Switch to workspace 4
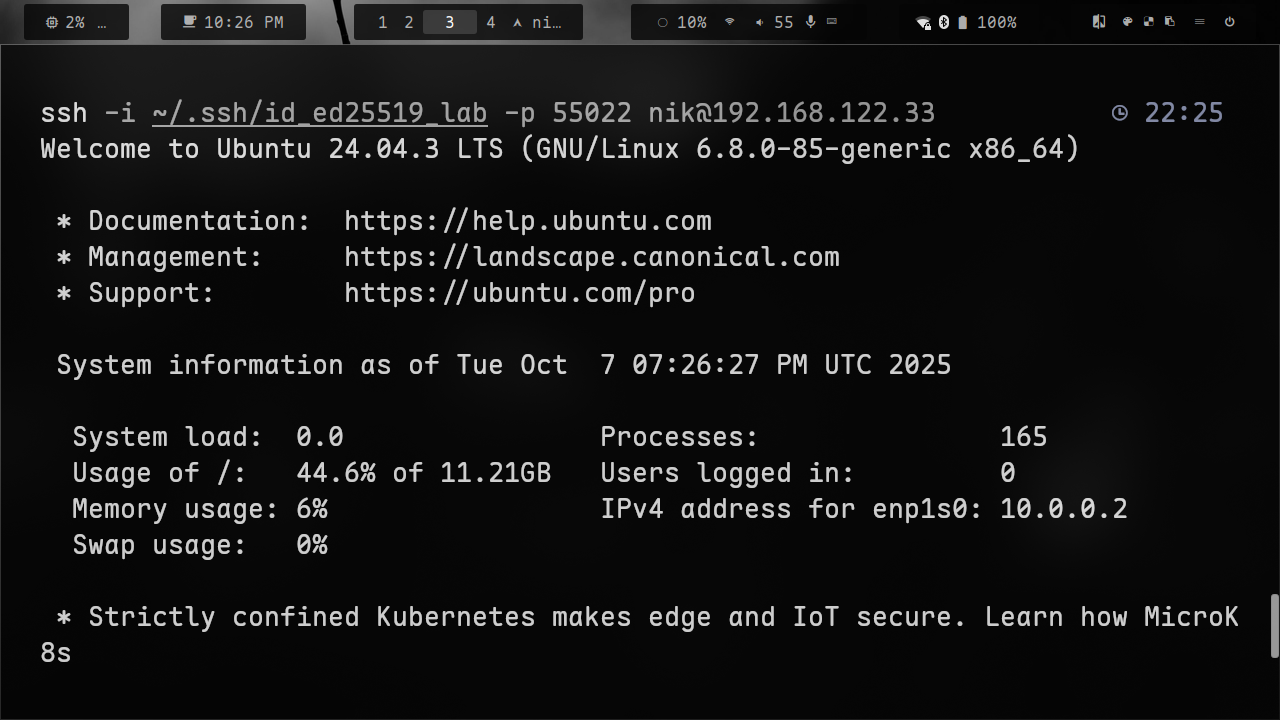This screenshot has width=1280, height=720. (490, 22)
